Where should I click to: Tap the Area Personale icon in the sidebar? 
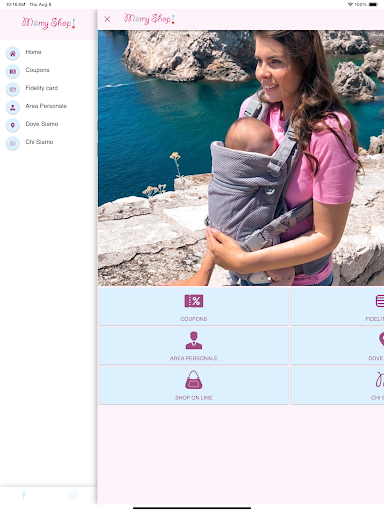13,107
